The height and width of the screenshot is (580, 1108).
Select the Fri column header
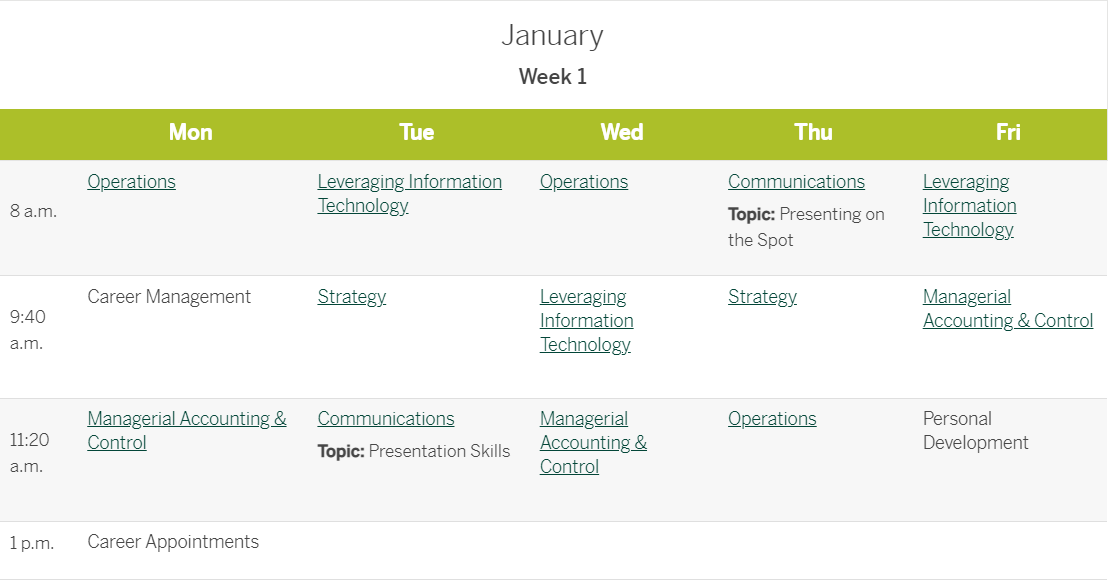[1008, 132]
